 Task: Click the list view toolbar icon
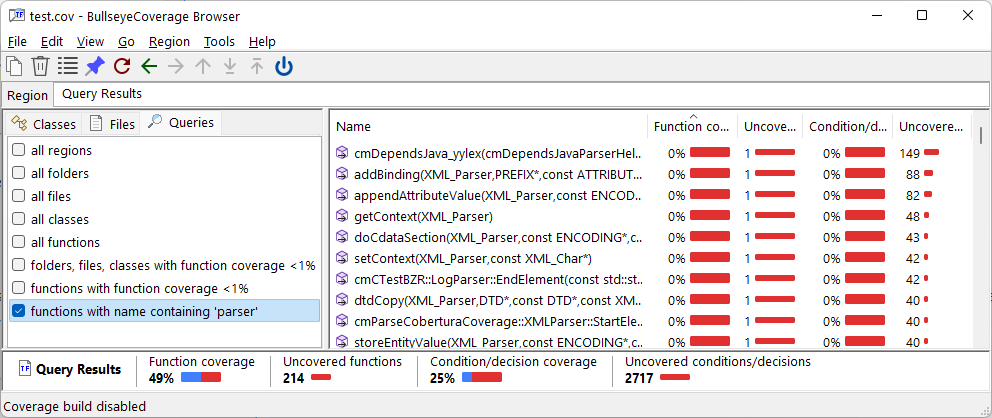pyautogui.click(x=67, y=66)
